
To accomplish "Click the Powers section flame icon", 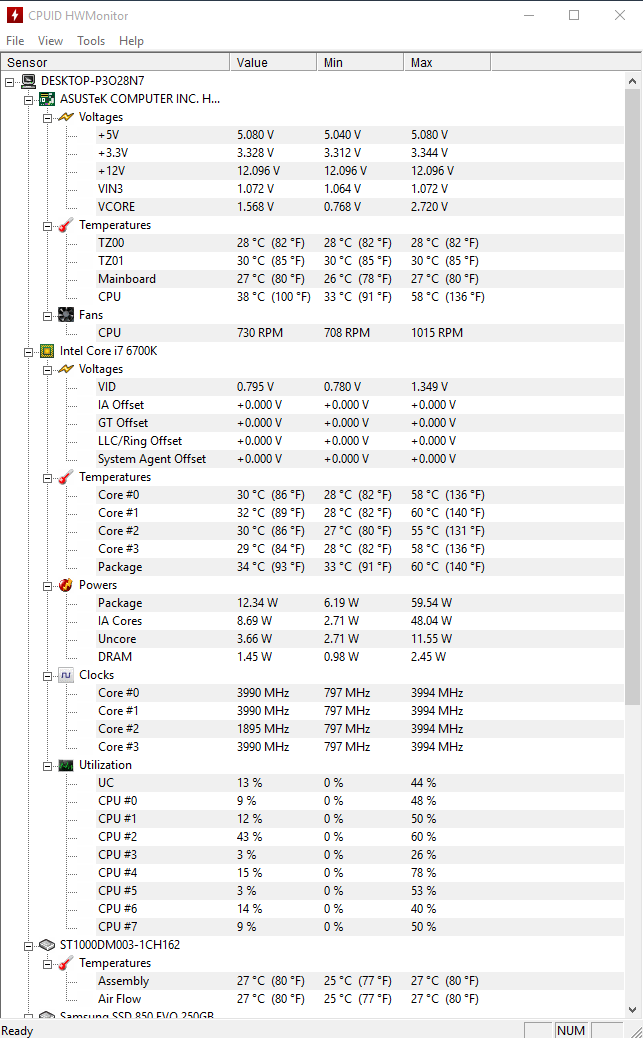I will tap(66, 585).
